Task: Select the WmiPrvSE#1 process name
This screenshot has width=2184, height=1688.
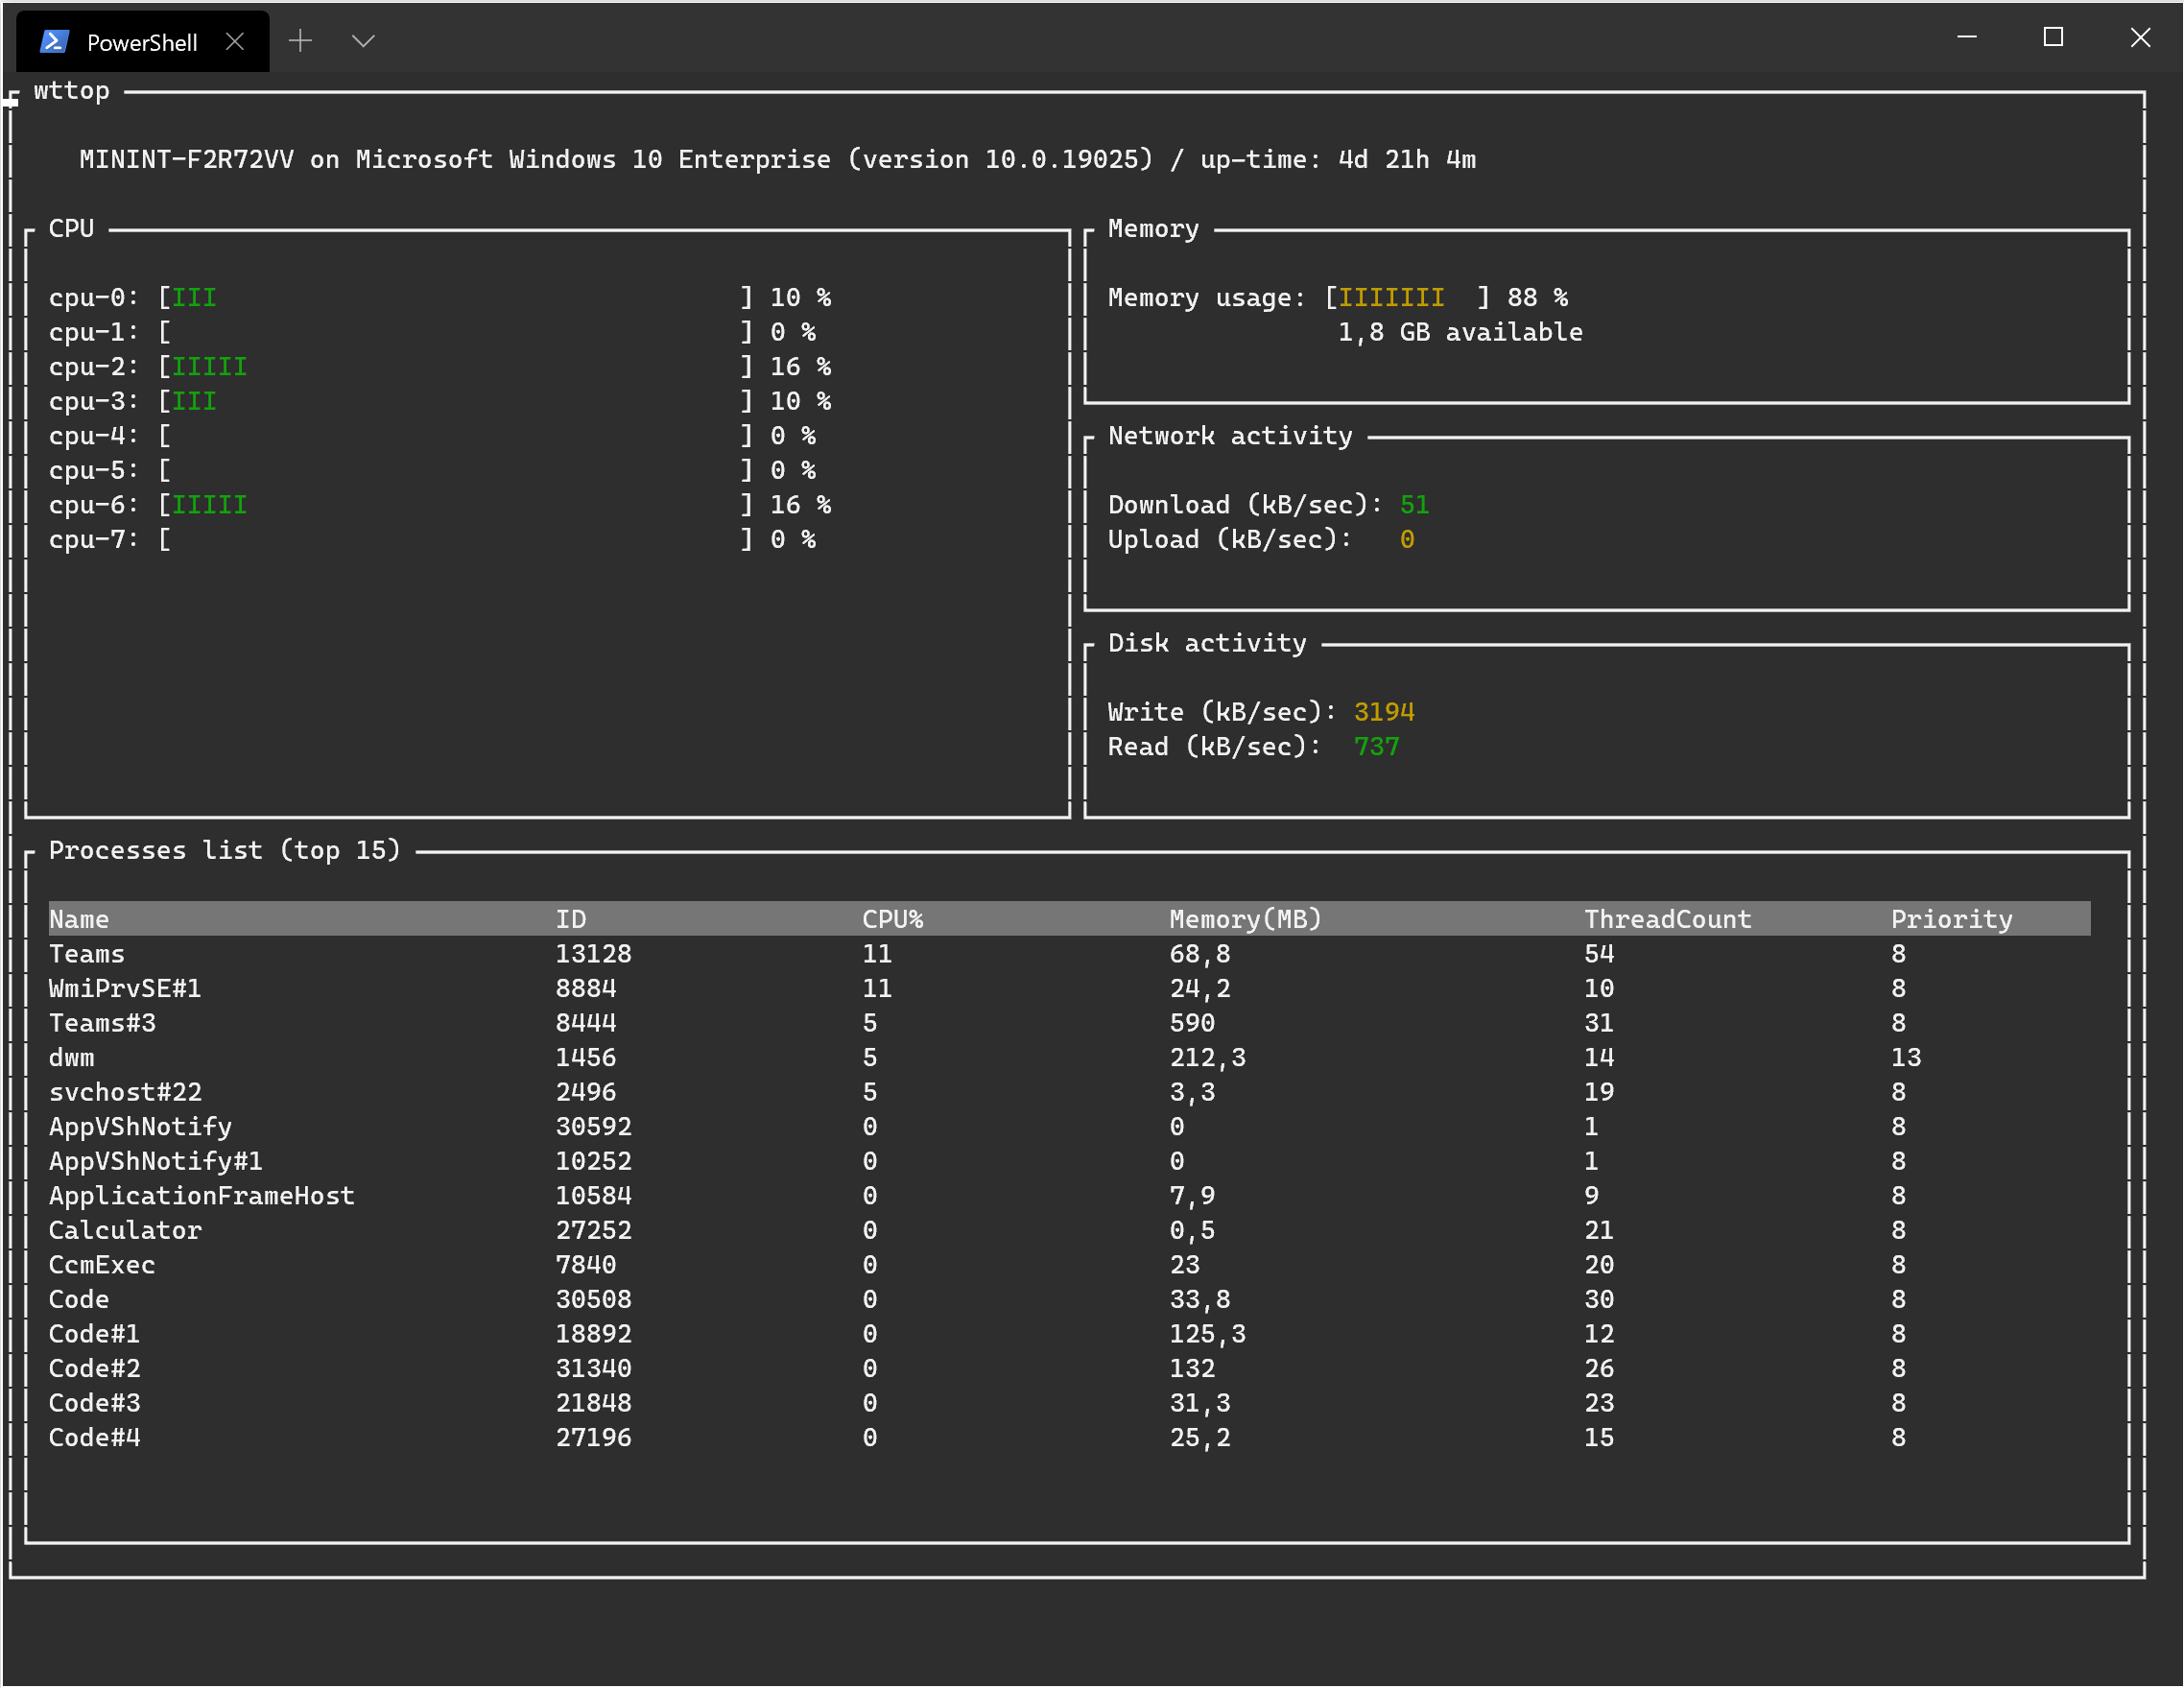Action: (x=125, y=988)
